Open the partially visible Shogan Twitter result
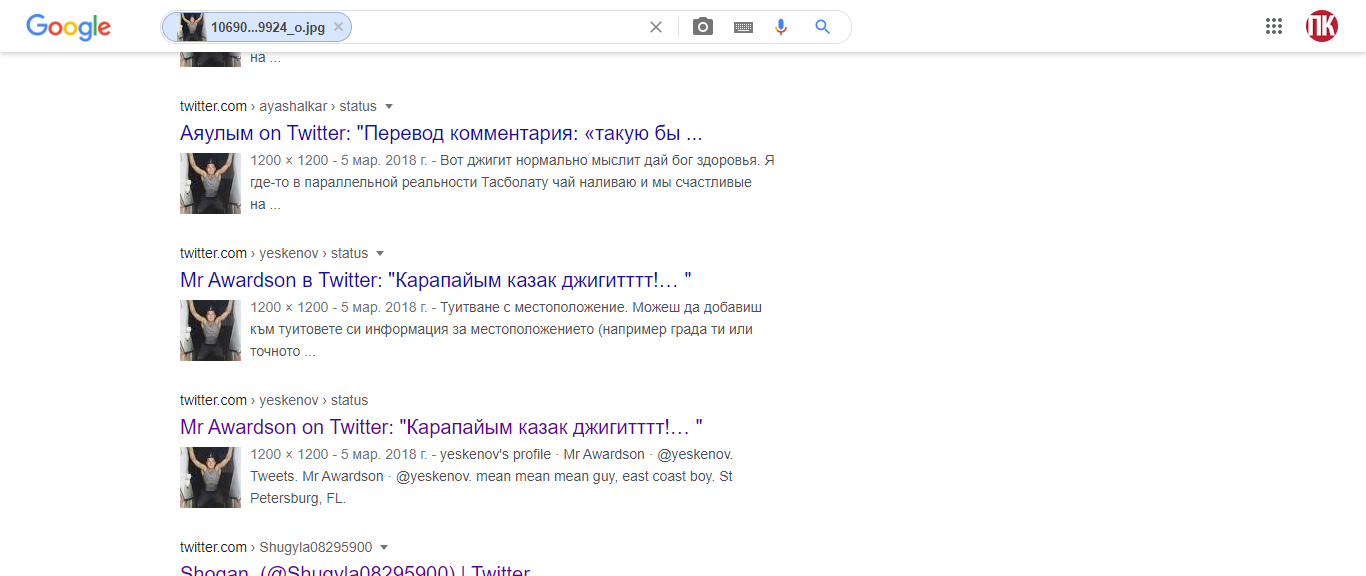This screenshot has width=1366, height=576. click(355, 569)
